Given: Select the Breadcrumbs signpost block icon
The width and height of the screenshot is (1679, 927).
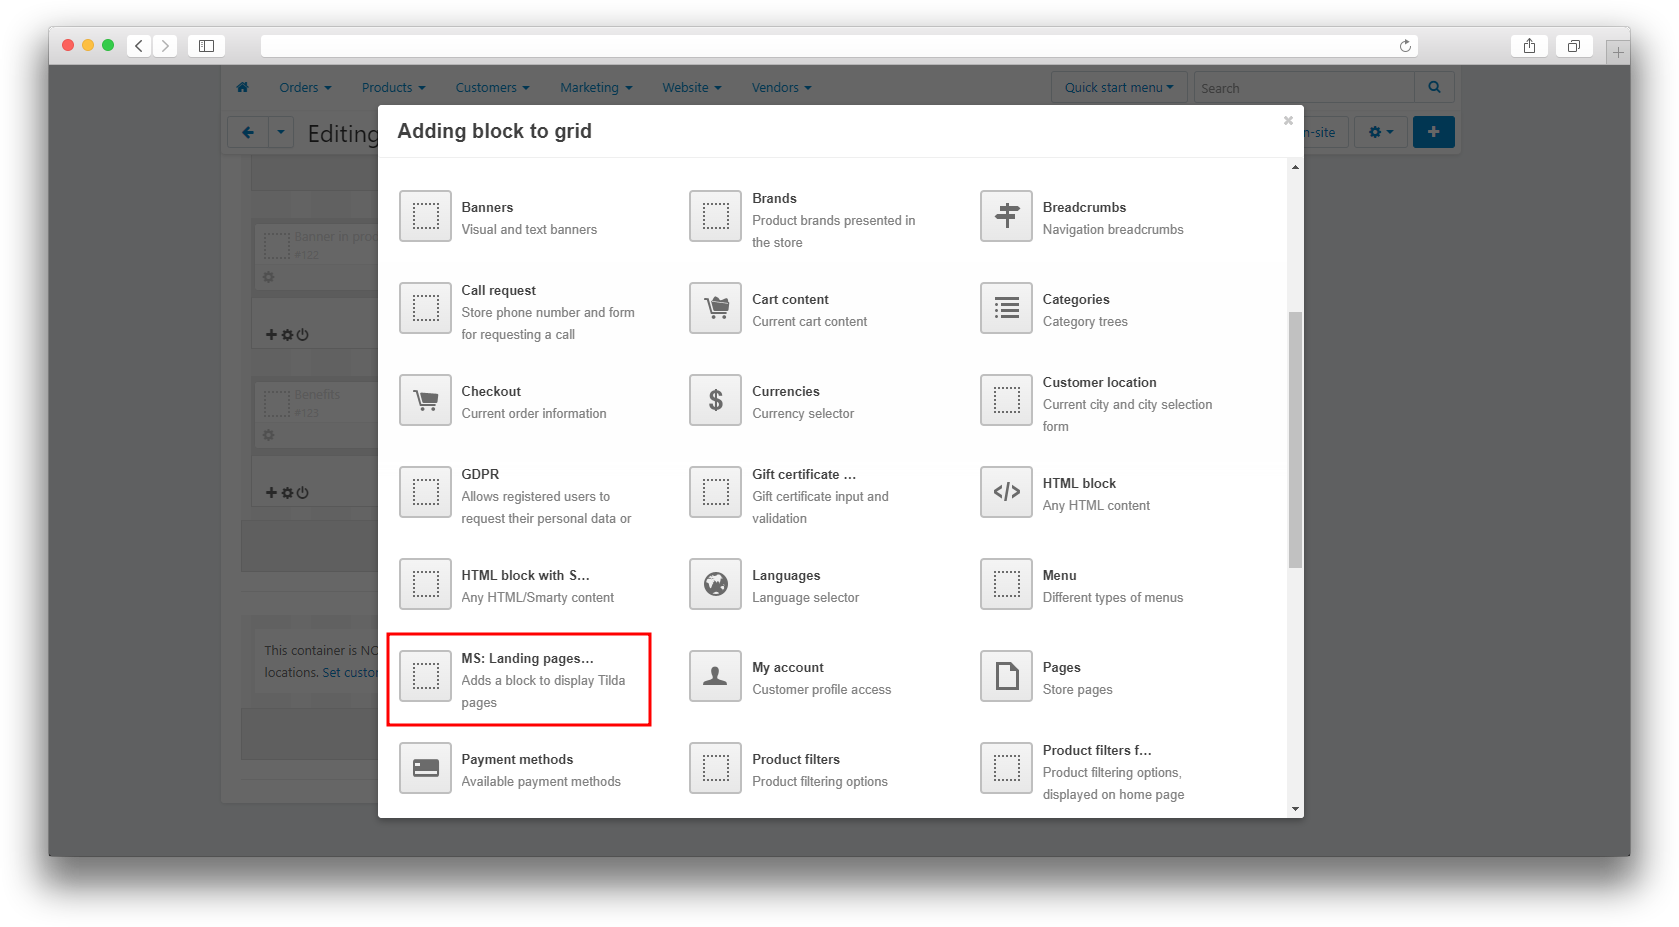Looking at the screenshot, I should (x=1006, y=216).
